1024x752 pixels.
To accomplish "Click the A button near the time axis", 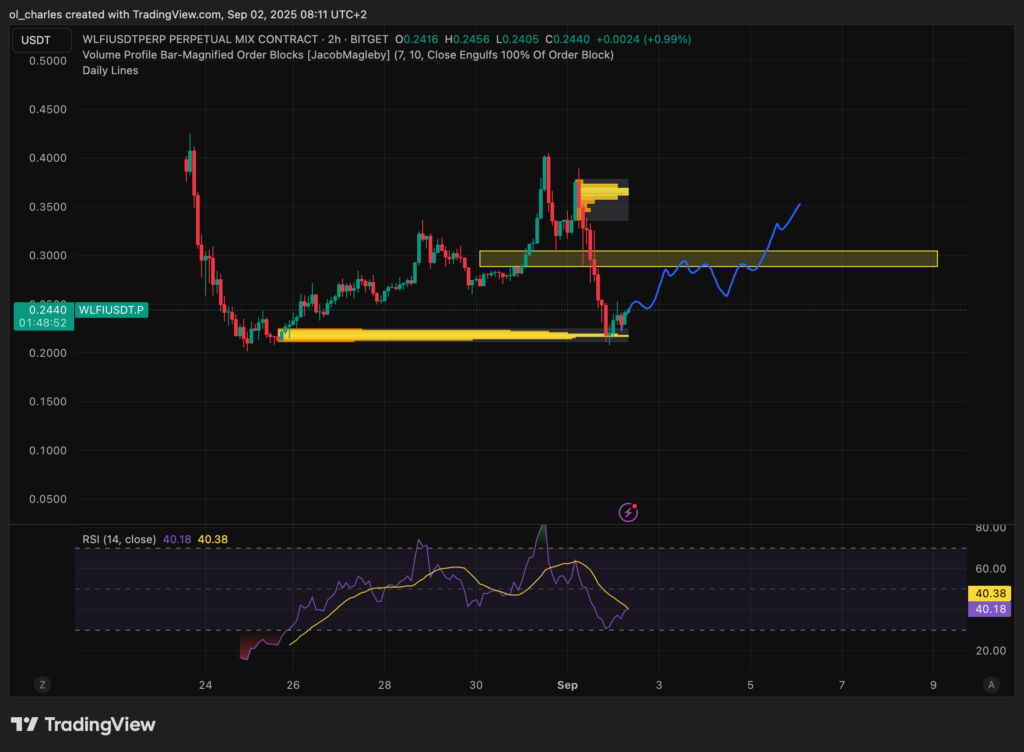I will click(991, 684).
